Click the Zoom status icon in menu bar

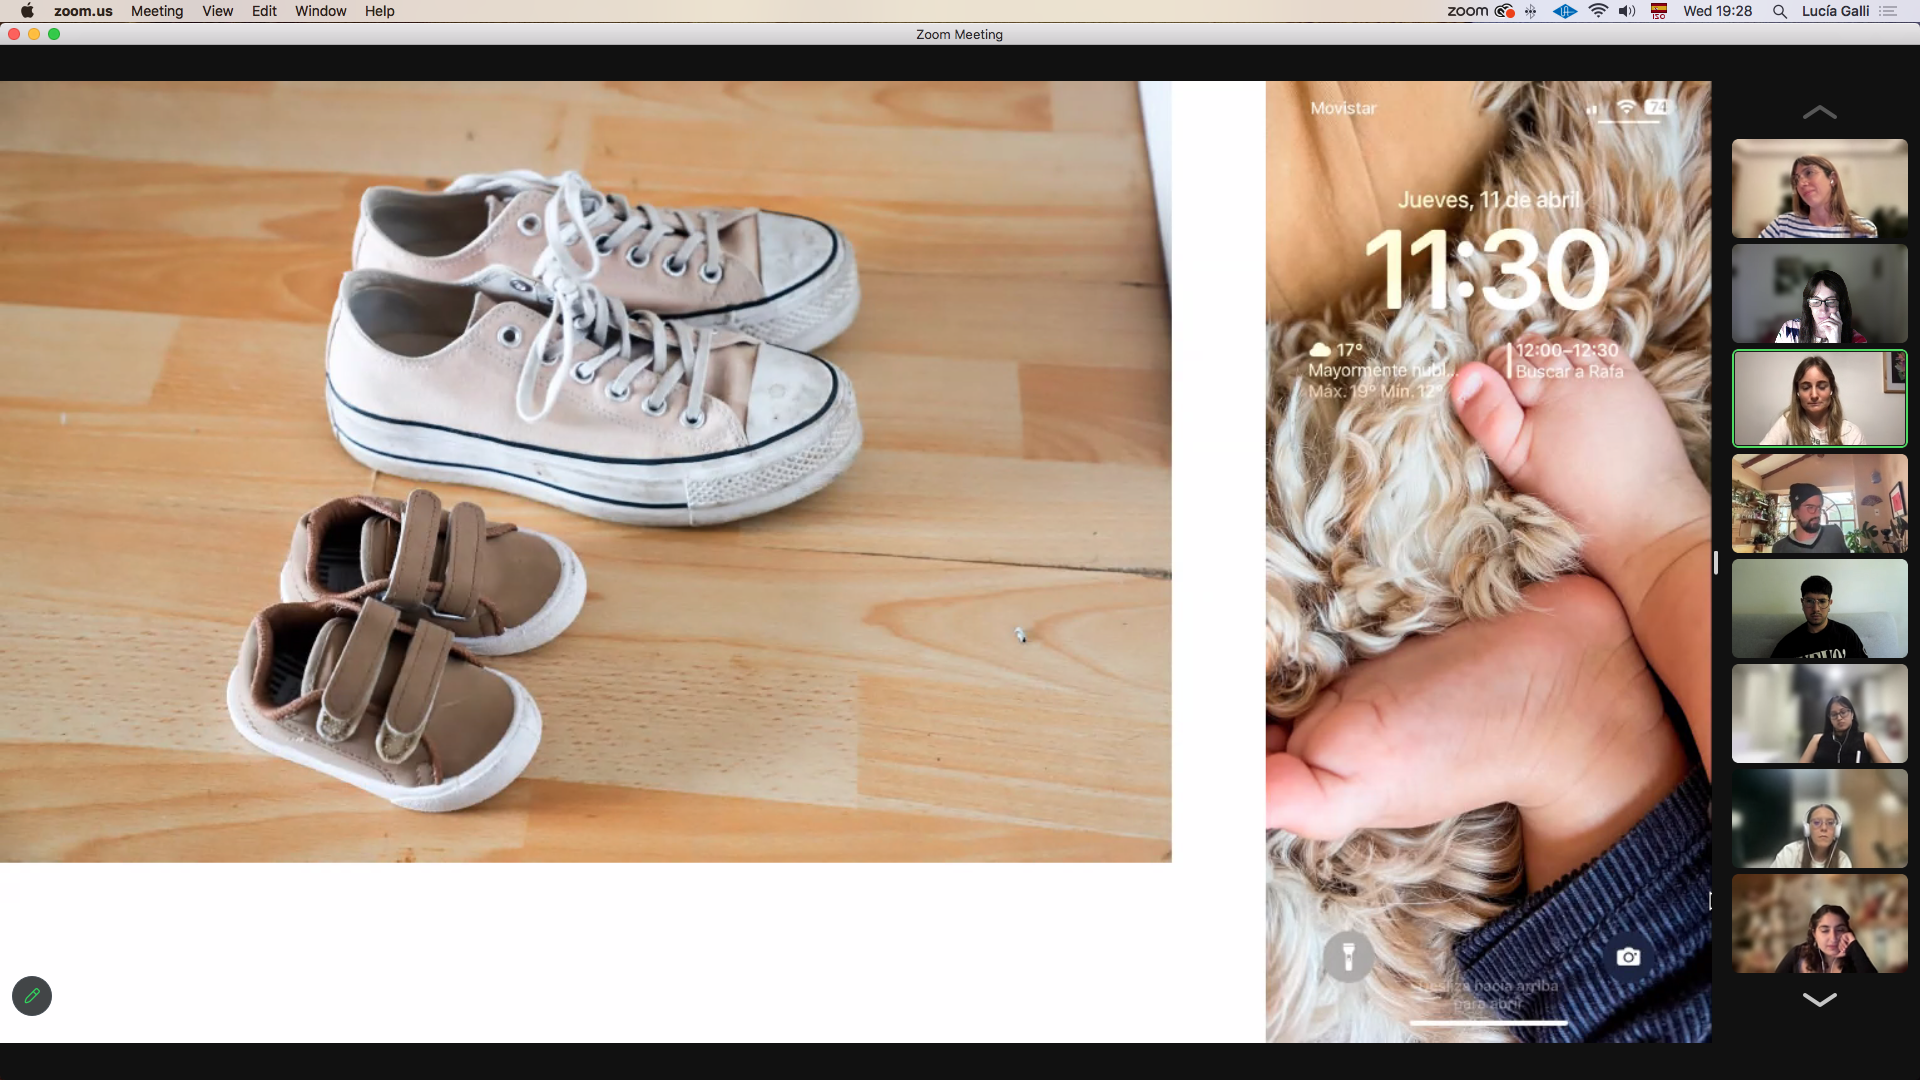[1467, 11]
